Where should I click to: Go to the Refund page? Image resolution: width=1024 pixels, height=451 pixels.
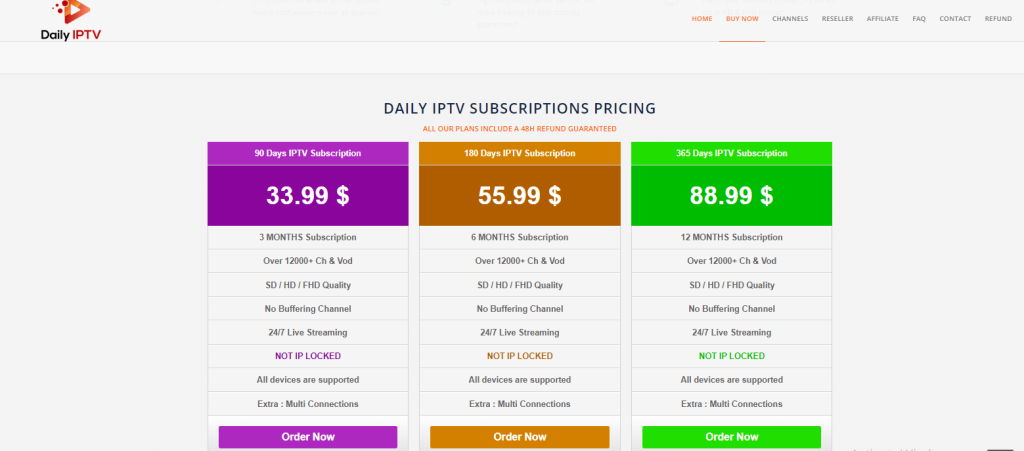click(x=998, y=19)
